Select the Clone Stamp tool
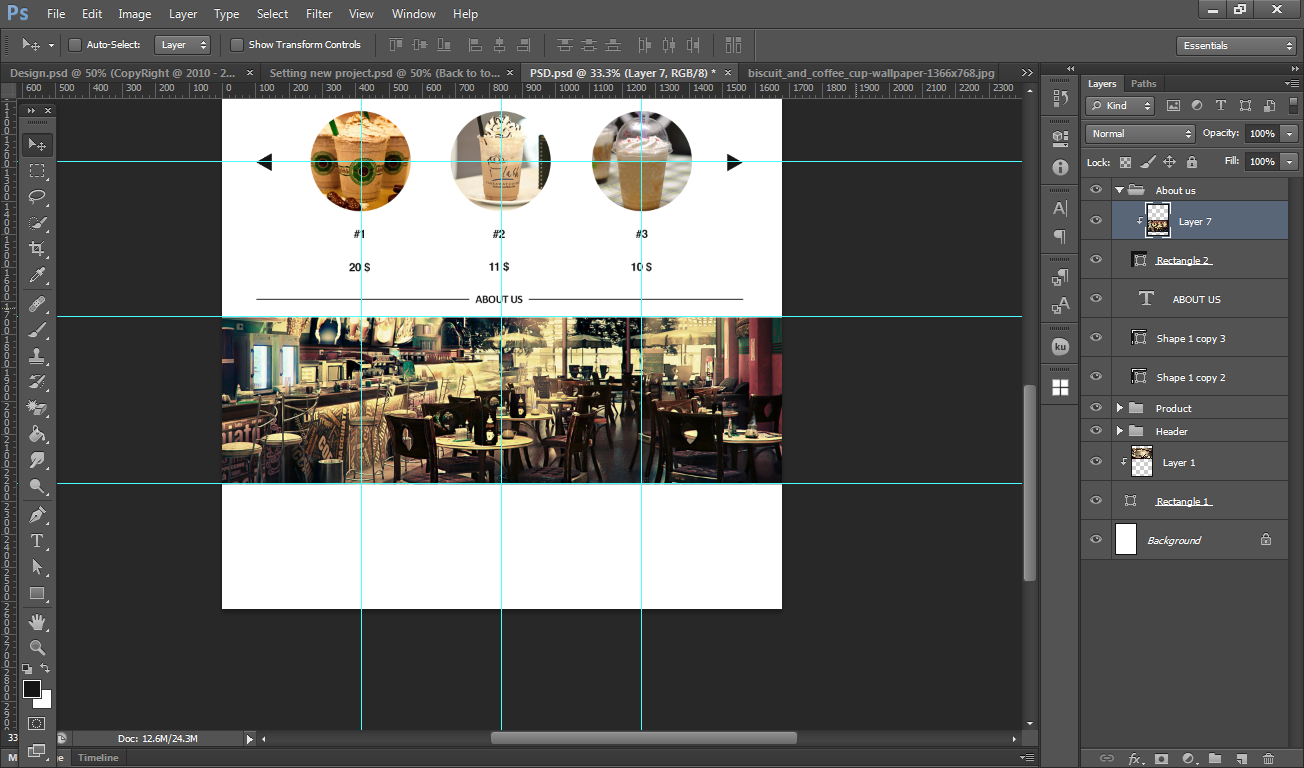1304x768 pixels. (37, 355)
